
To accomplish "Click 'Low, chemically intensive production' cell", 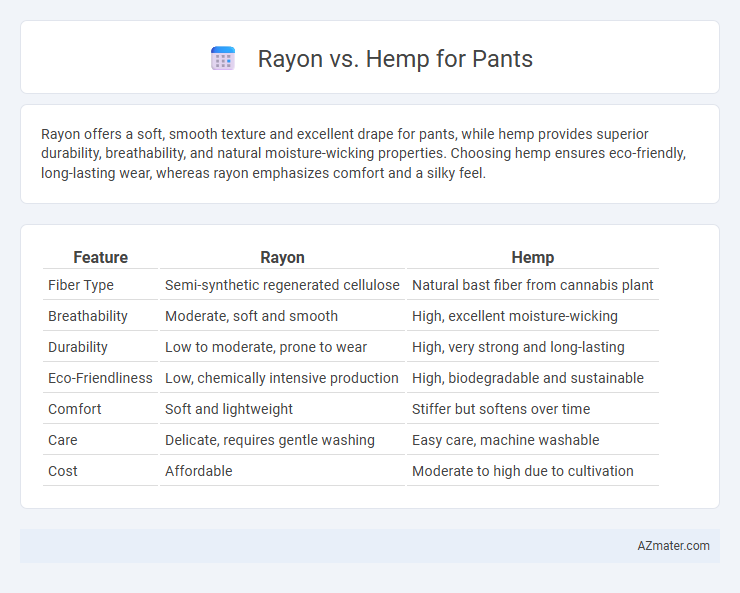I will 282,378.
